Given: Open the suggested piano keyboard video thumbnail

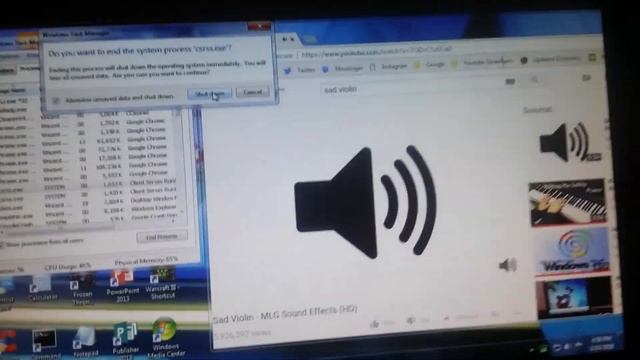Looking at the screenshot, I should point(568,202).
